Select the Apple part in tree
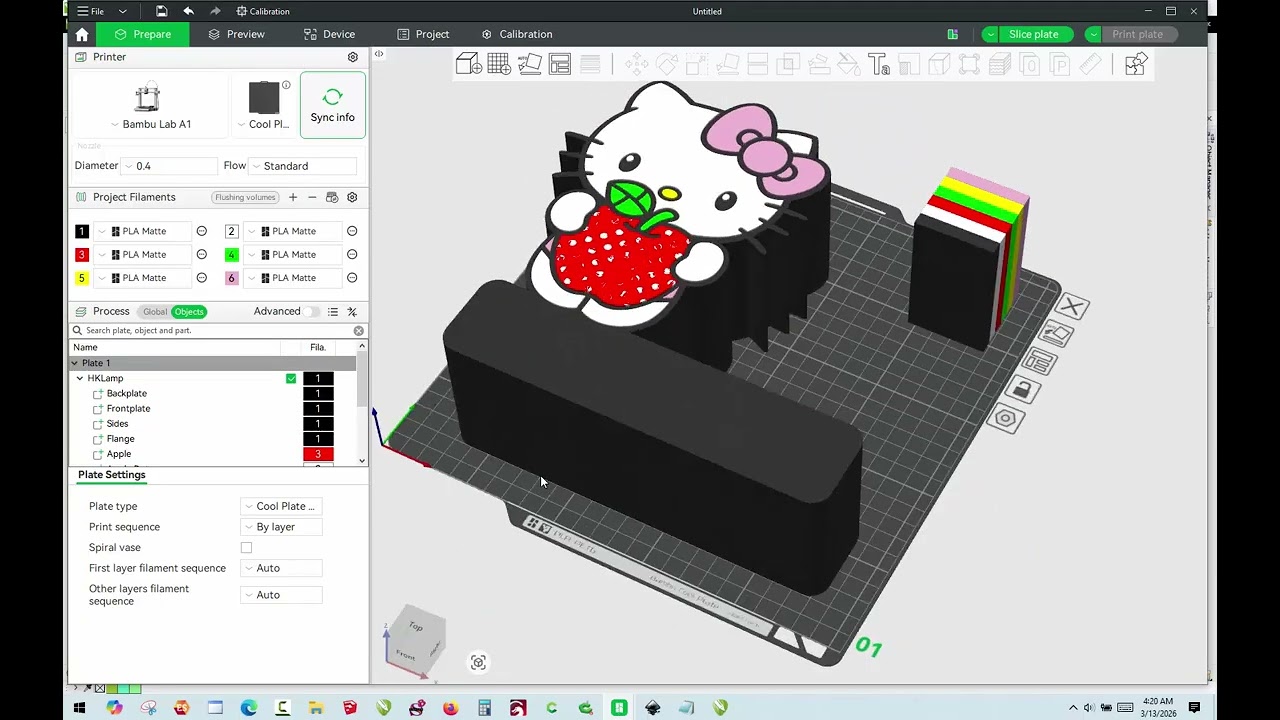The width and height of the screenshot is (1280, 720). click(x=119, y=454)
